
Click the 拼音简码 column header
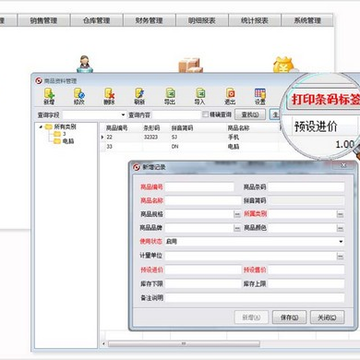pos(182,128)
